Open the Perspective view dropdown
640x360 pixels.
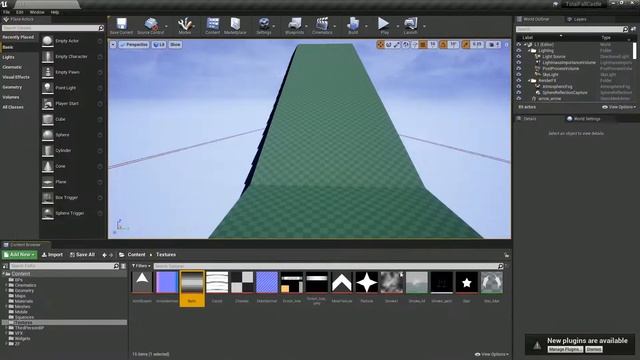(134, 44)
